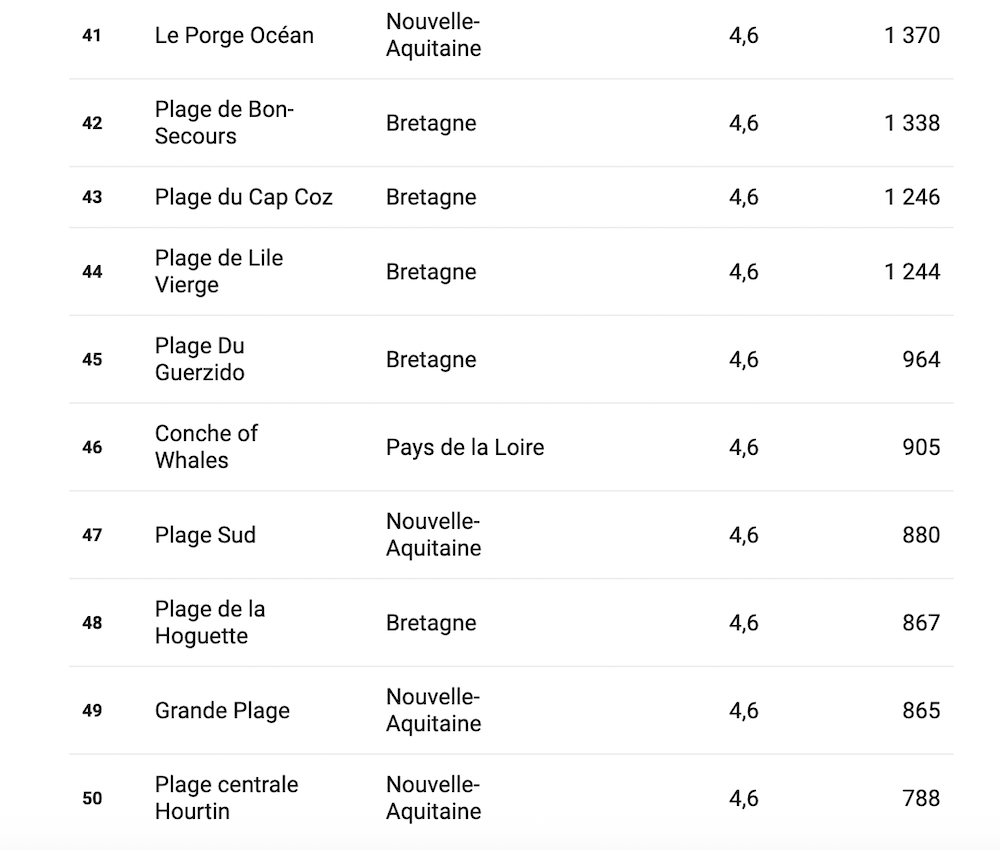Select the Plage Sud beach name
Image resolution: width=1000 pixels, height=850 pixels.
click(x=205, y=534)
